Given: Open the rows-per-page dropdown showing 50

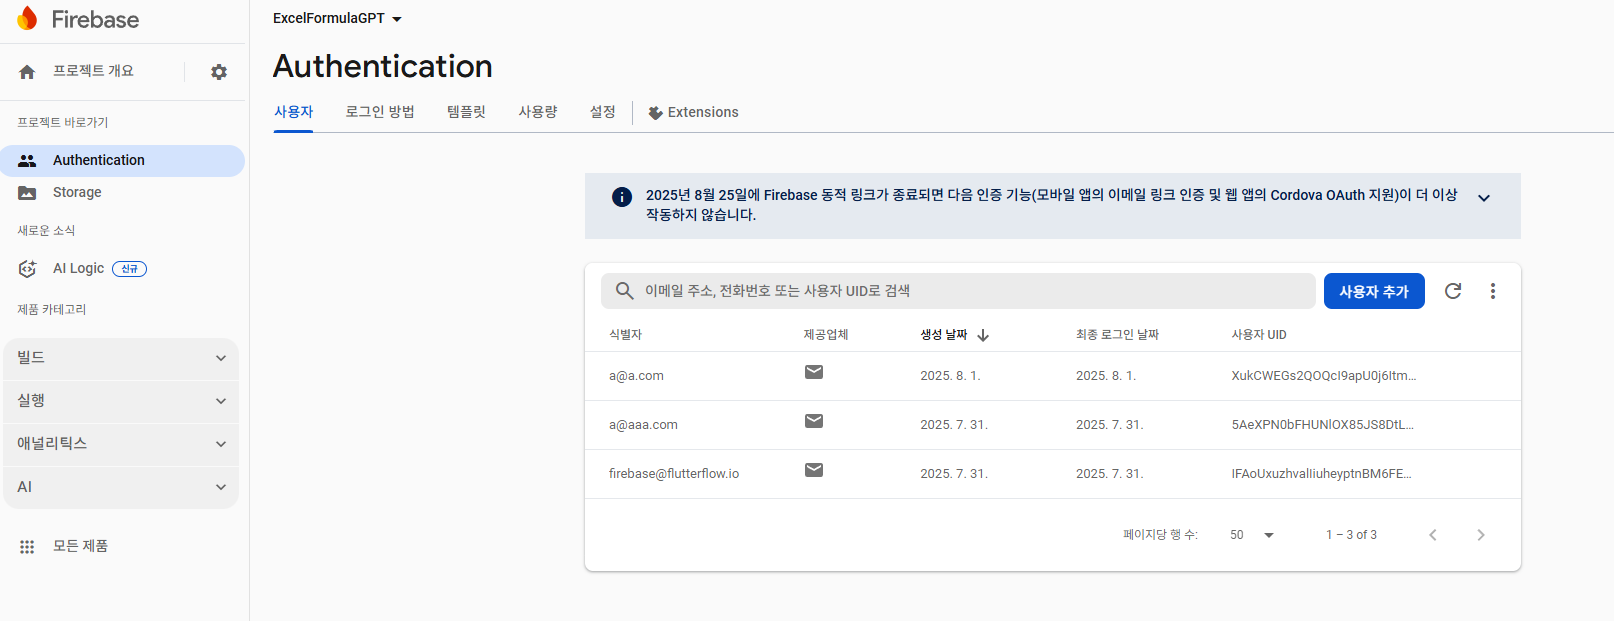Looking at the screenshot, I should (x=1252, y=535).
